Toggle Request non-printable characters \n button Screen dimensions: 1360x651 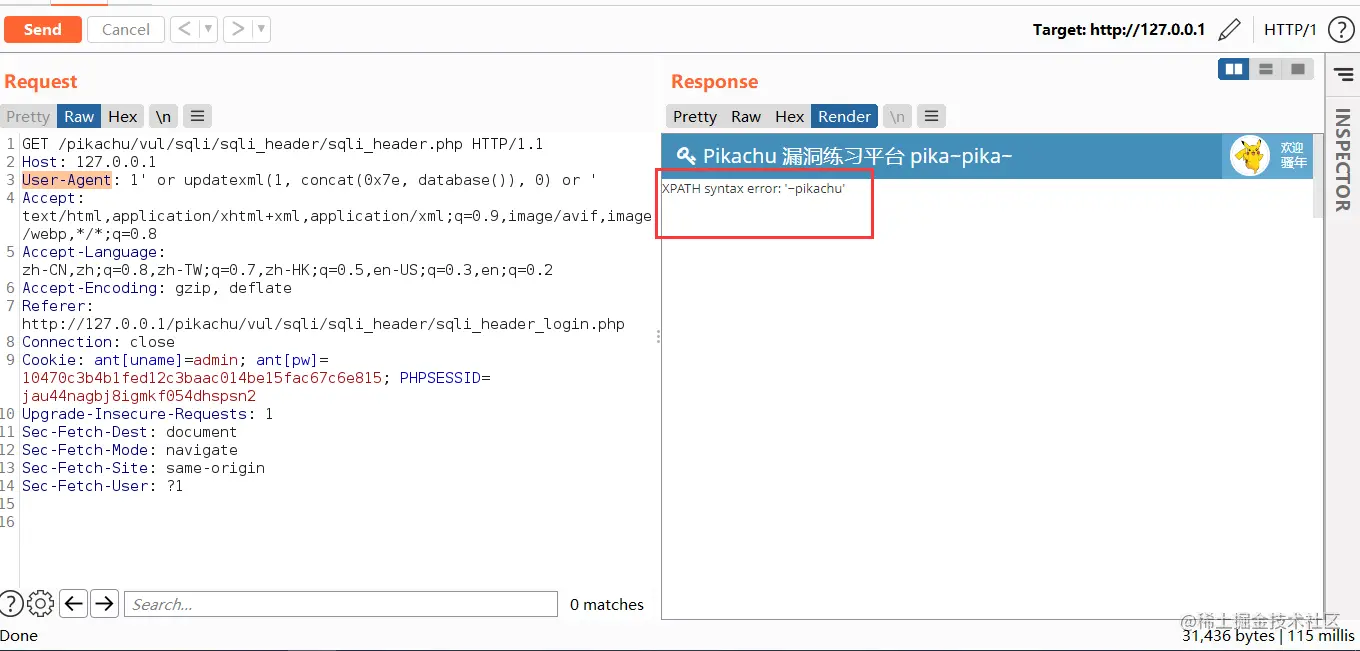(x=163, y=116)
